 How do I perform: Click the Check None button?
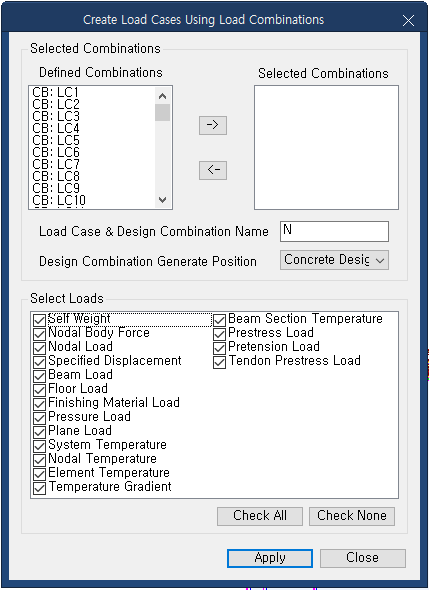point(351,516)
